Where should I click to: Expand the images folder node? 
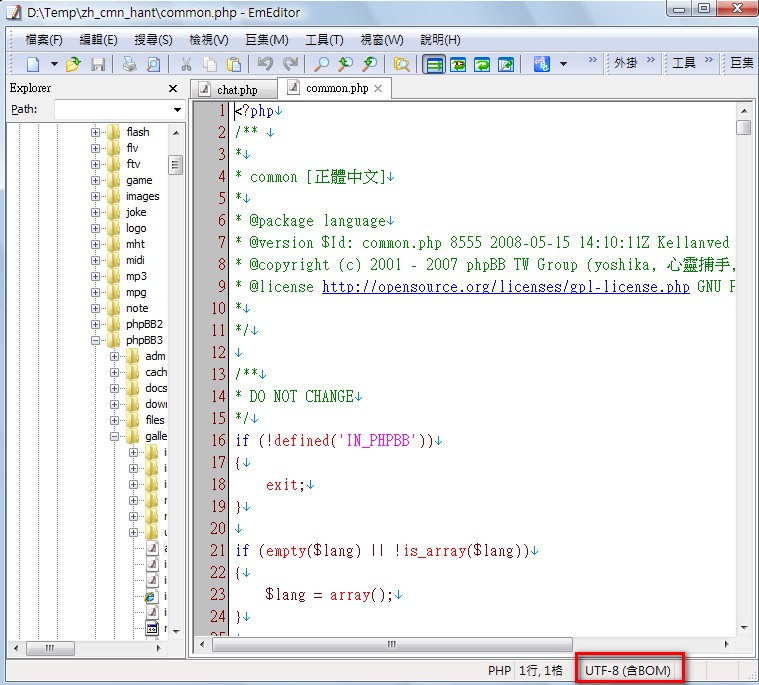point(95,197)
